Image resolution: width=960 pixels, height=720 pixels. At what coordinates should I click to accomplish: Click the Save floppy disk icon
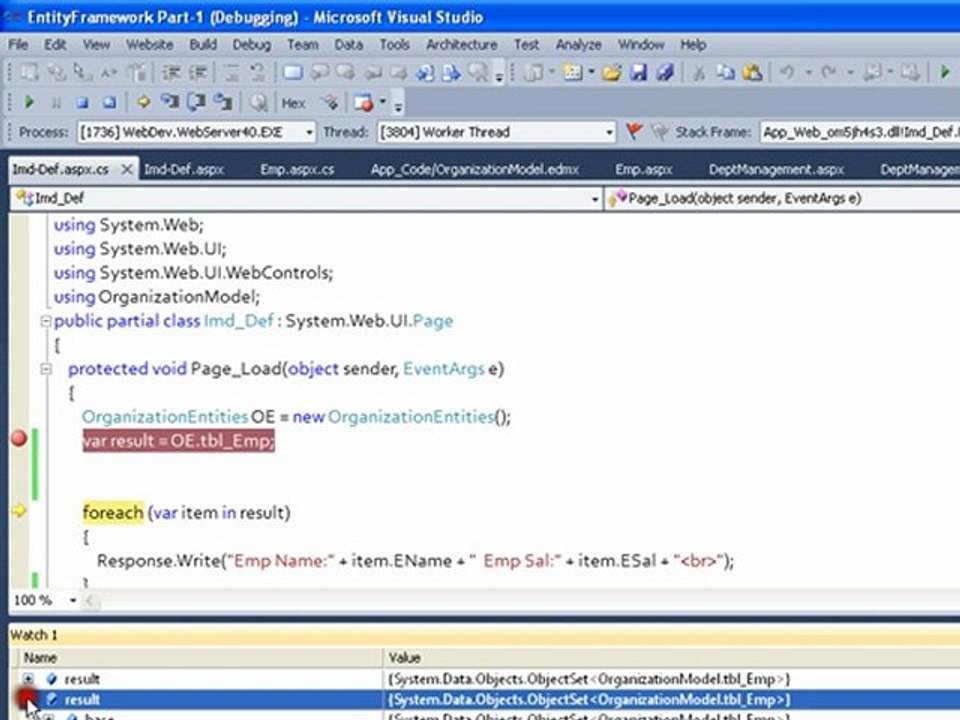638,73
